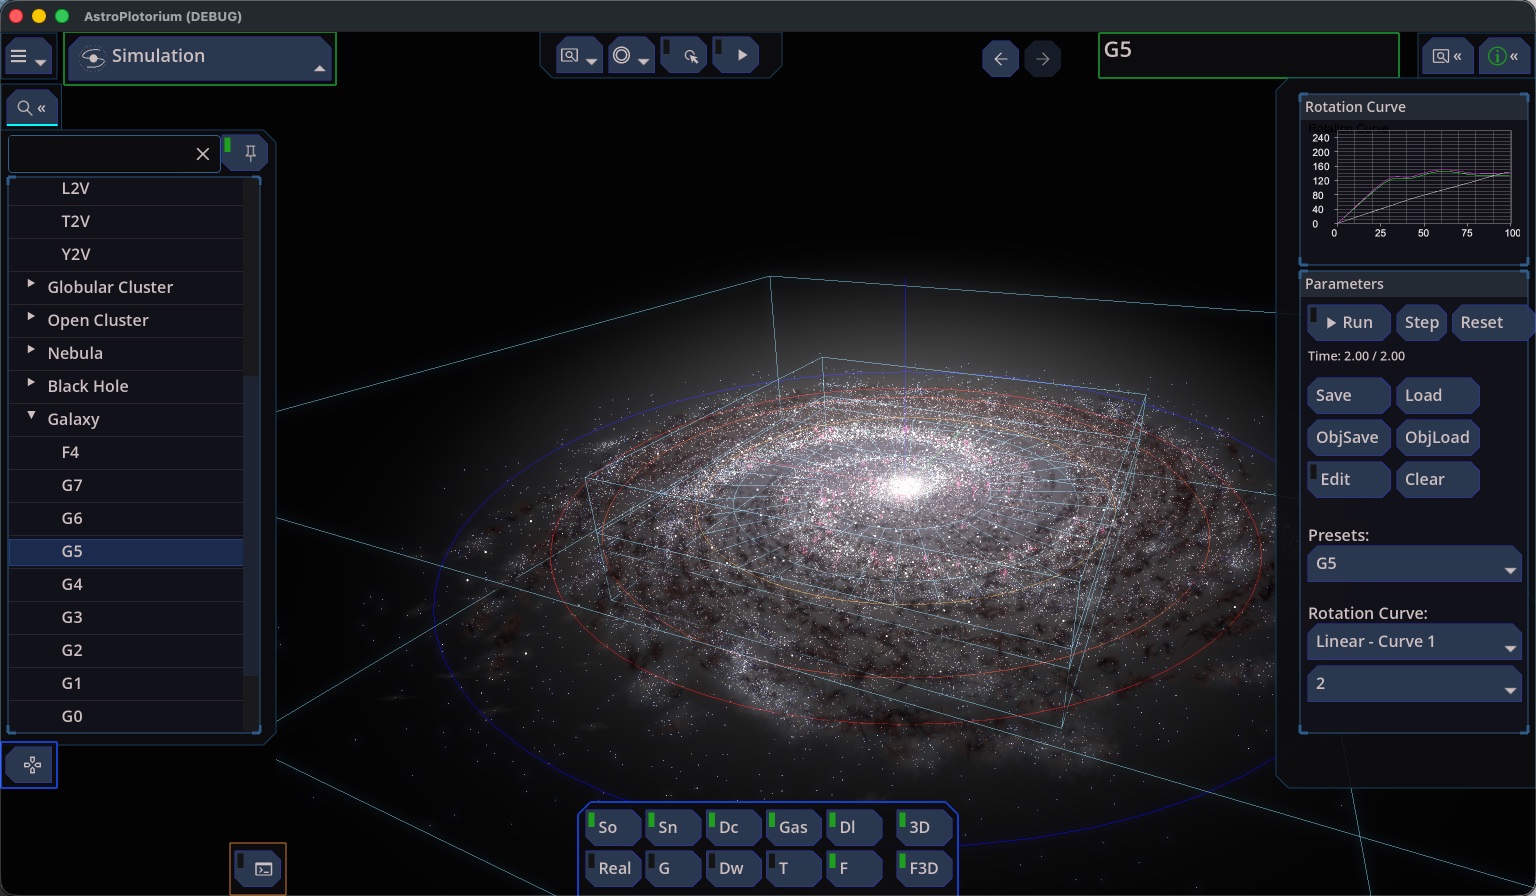Viewport: 1536px width, 896px height.
Task: Expand the Nebula tree node
Action: point(31,351)
